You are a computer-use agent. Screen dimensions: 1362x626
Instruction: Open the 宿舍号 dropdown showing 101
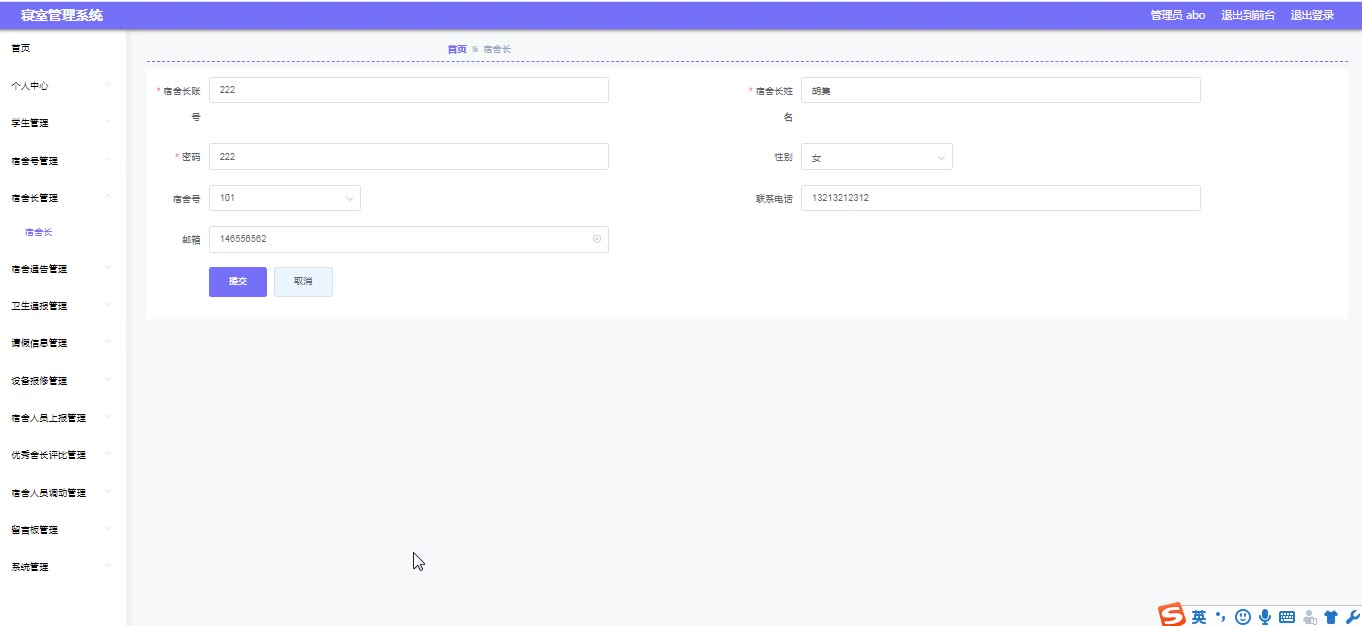pos(285,198)
